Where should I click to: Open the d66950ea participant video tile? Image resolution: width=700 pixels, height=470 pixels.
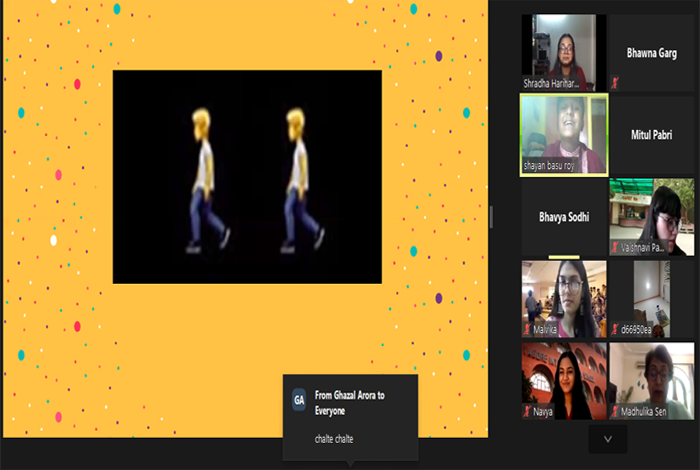tap(651, 299)
